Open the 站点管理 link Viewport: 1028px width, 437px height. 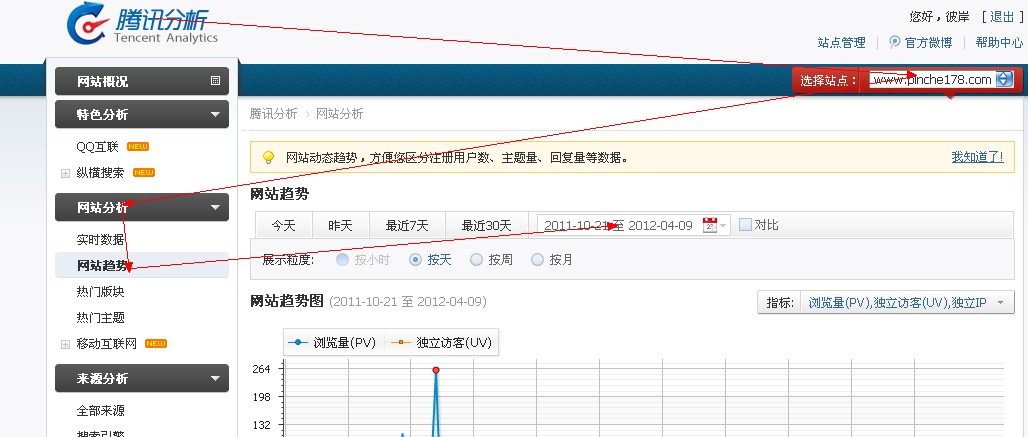pyautogui.click(x=841, y=43)
